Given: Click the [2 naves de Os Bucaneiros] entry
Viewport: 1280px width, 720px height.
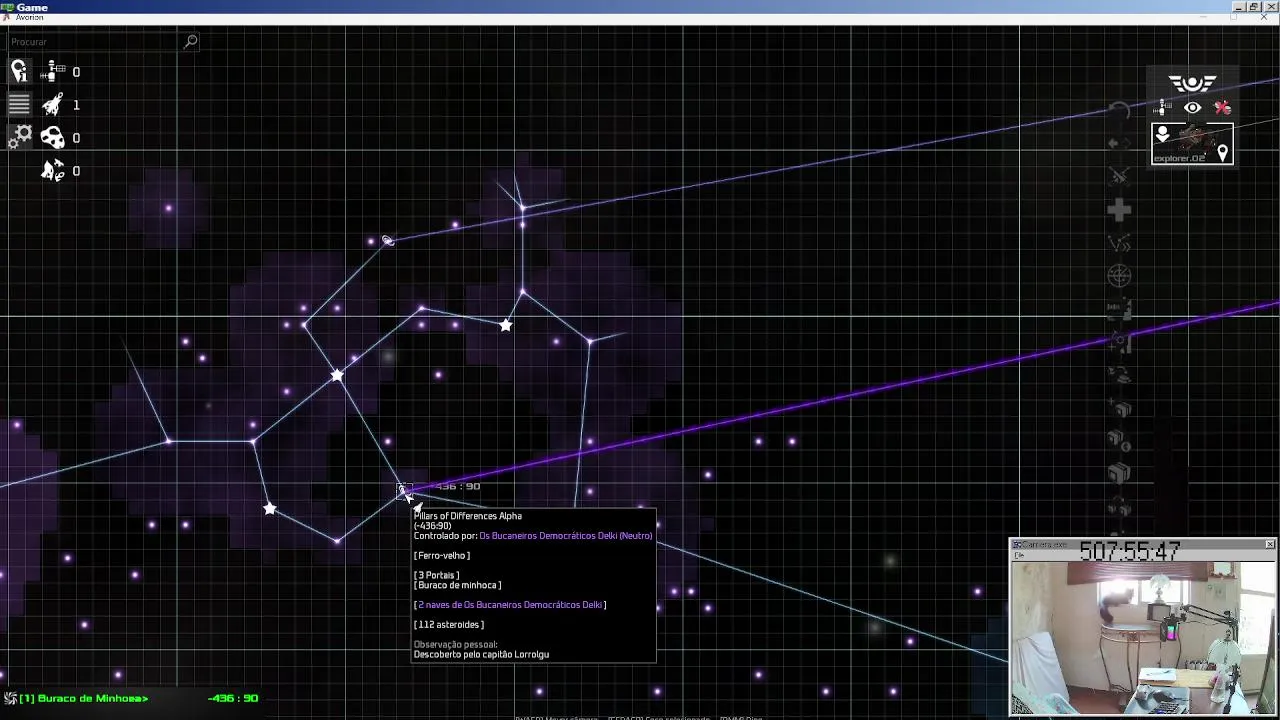Looking at the screenshot, I should [510, 605].
